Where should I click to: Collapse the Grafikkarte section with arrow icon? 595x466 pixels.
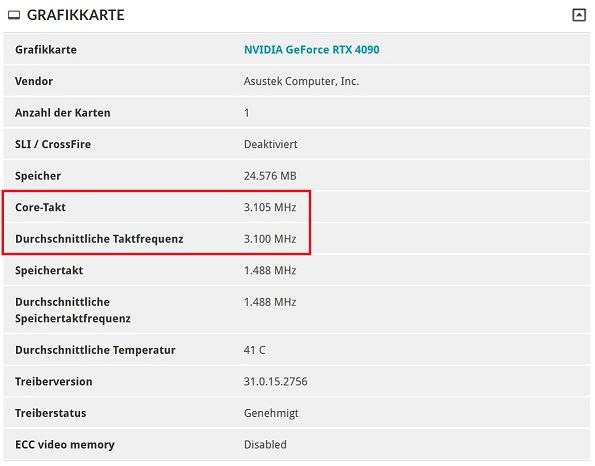[x=579, y=15]
